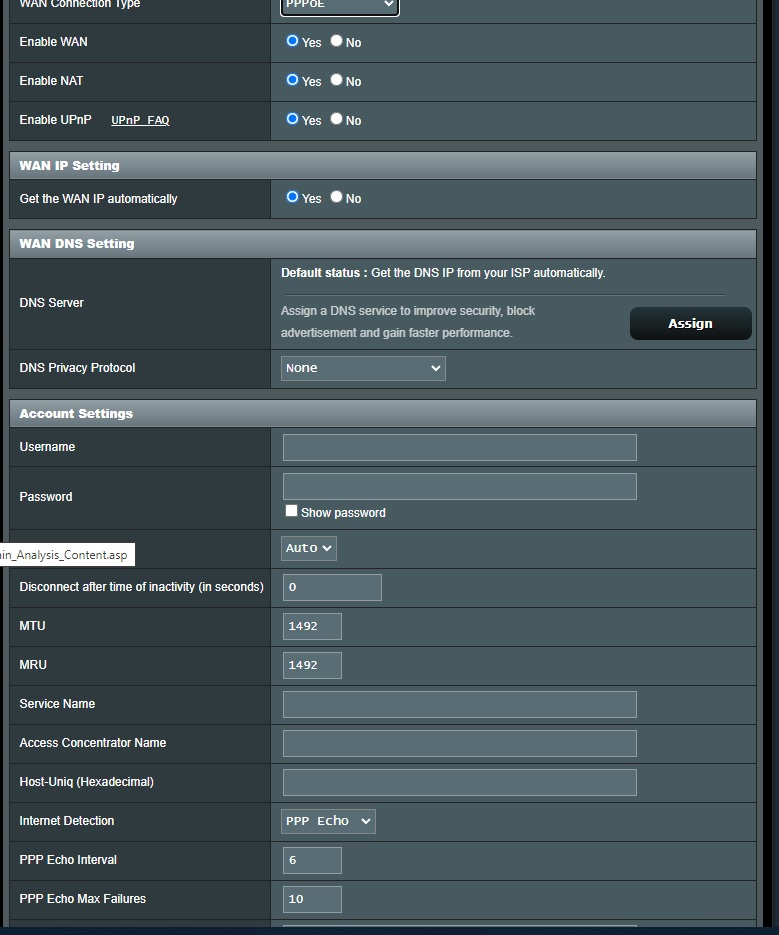
Task: Select Yes for Enable NAT
Action: coord(292,81)
